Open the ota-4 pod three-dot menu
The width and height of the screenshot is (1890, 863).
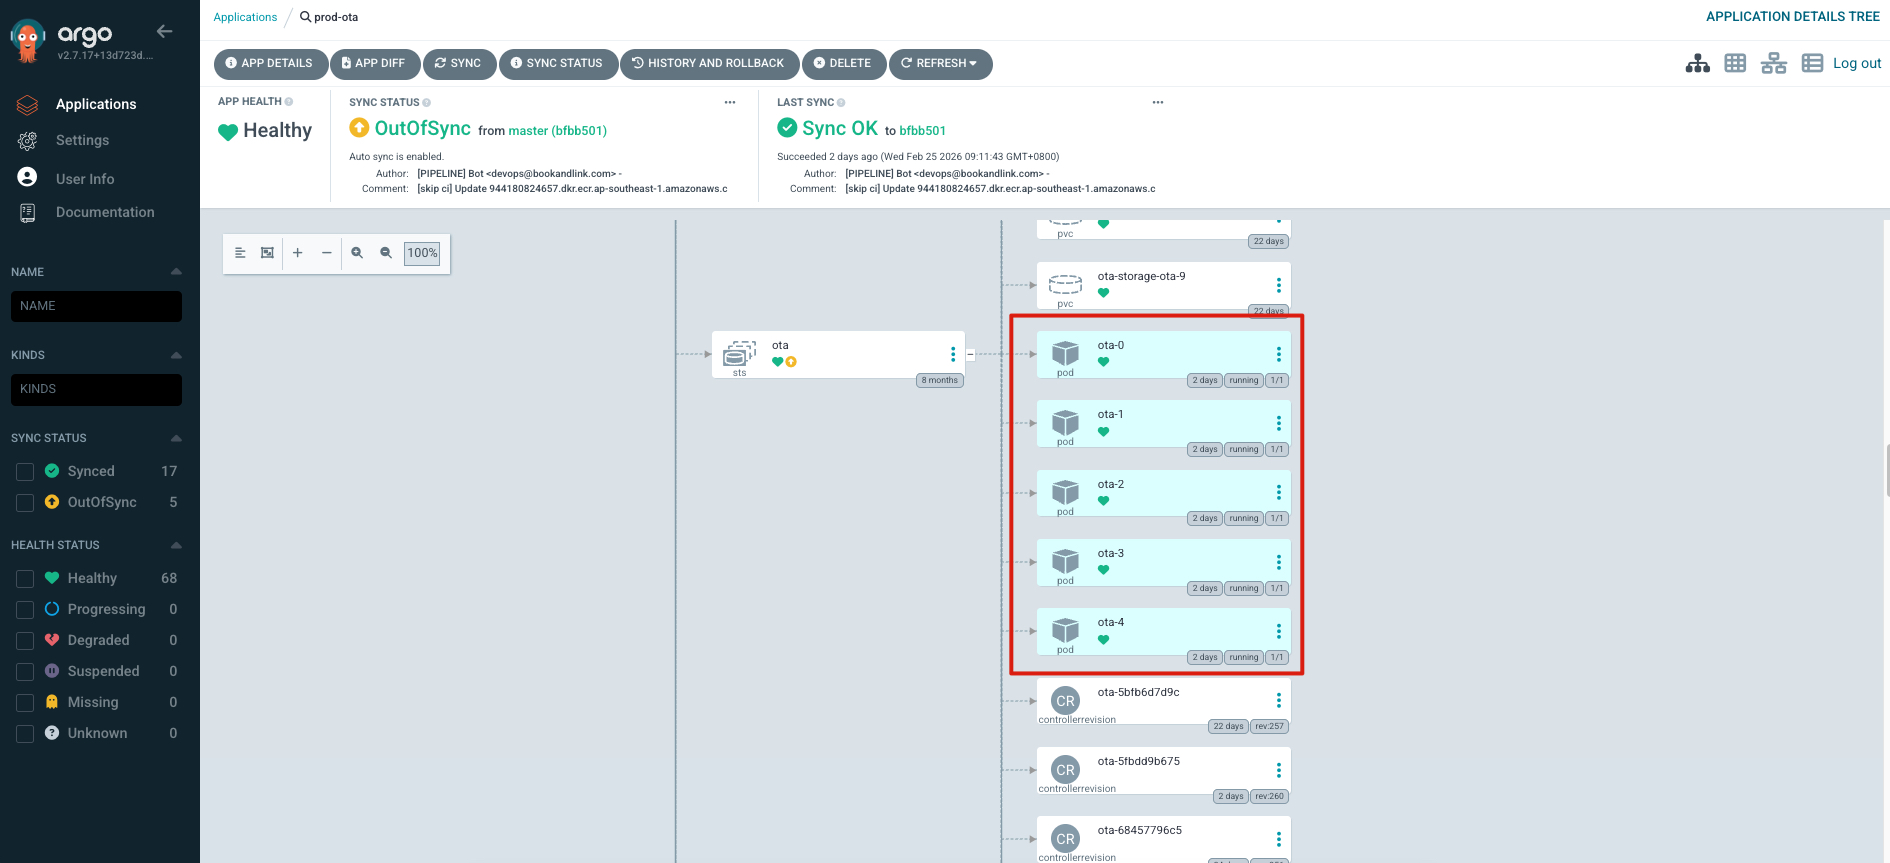pyautogui.click(x=1278, y=631)
